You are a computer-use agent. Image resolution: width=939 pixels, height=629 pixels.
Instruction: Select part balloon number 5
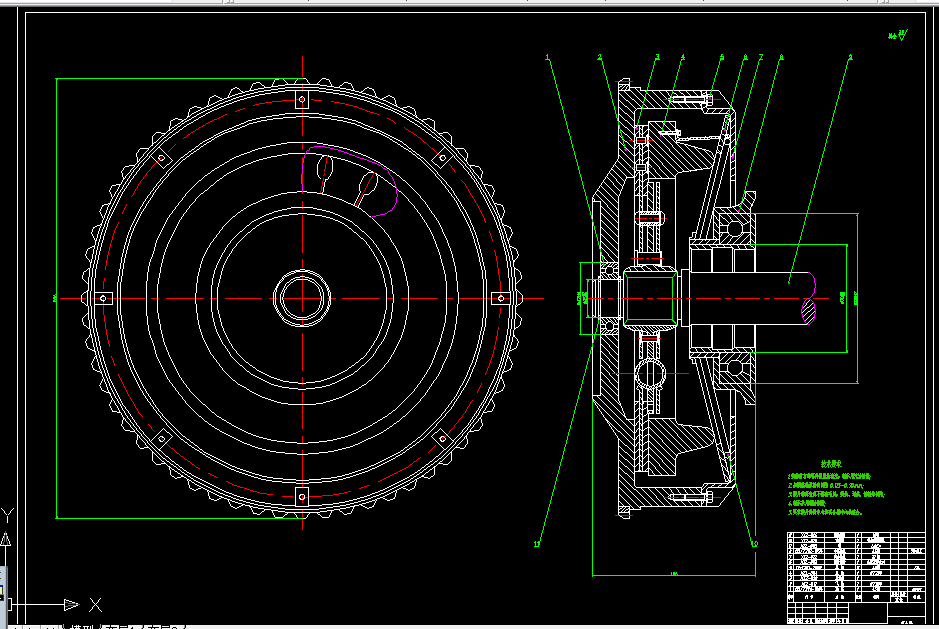[722, 58]
